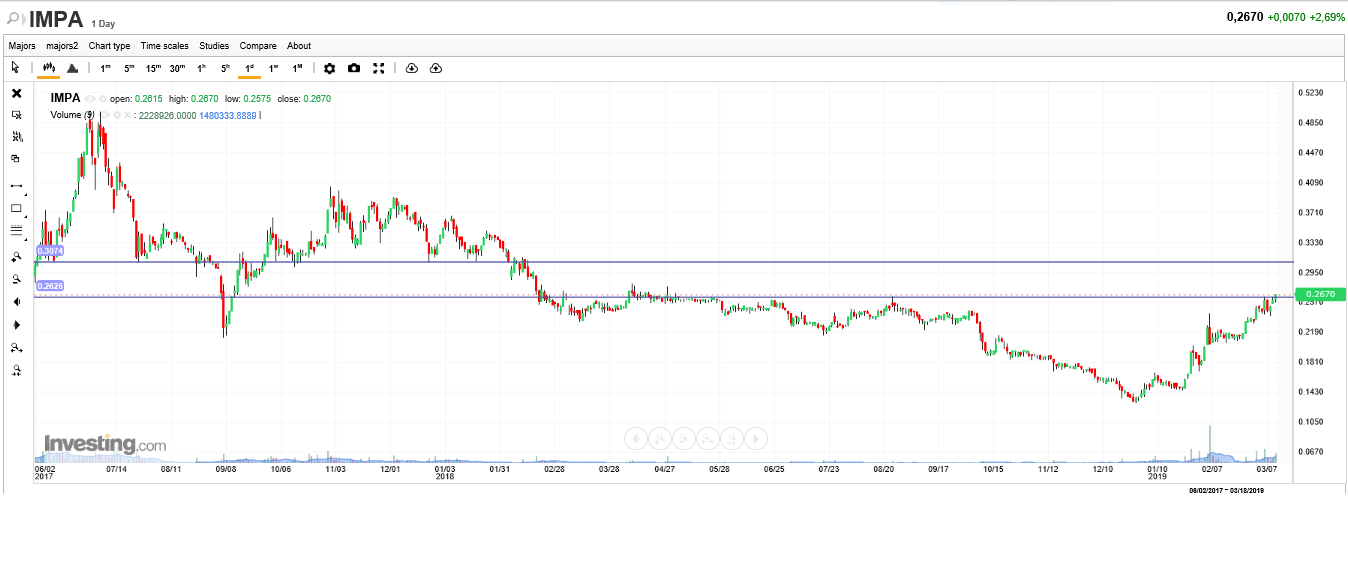Open the Chart type dropdown menu
The width and height of the screenshot is (1348, 578).
pyautogui.click(x=109, y=46)
